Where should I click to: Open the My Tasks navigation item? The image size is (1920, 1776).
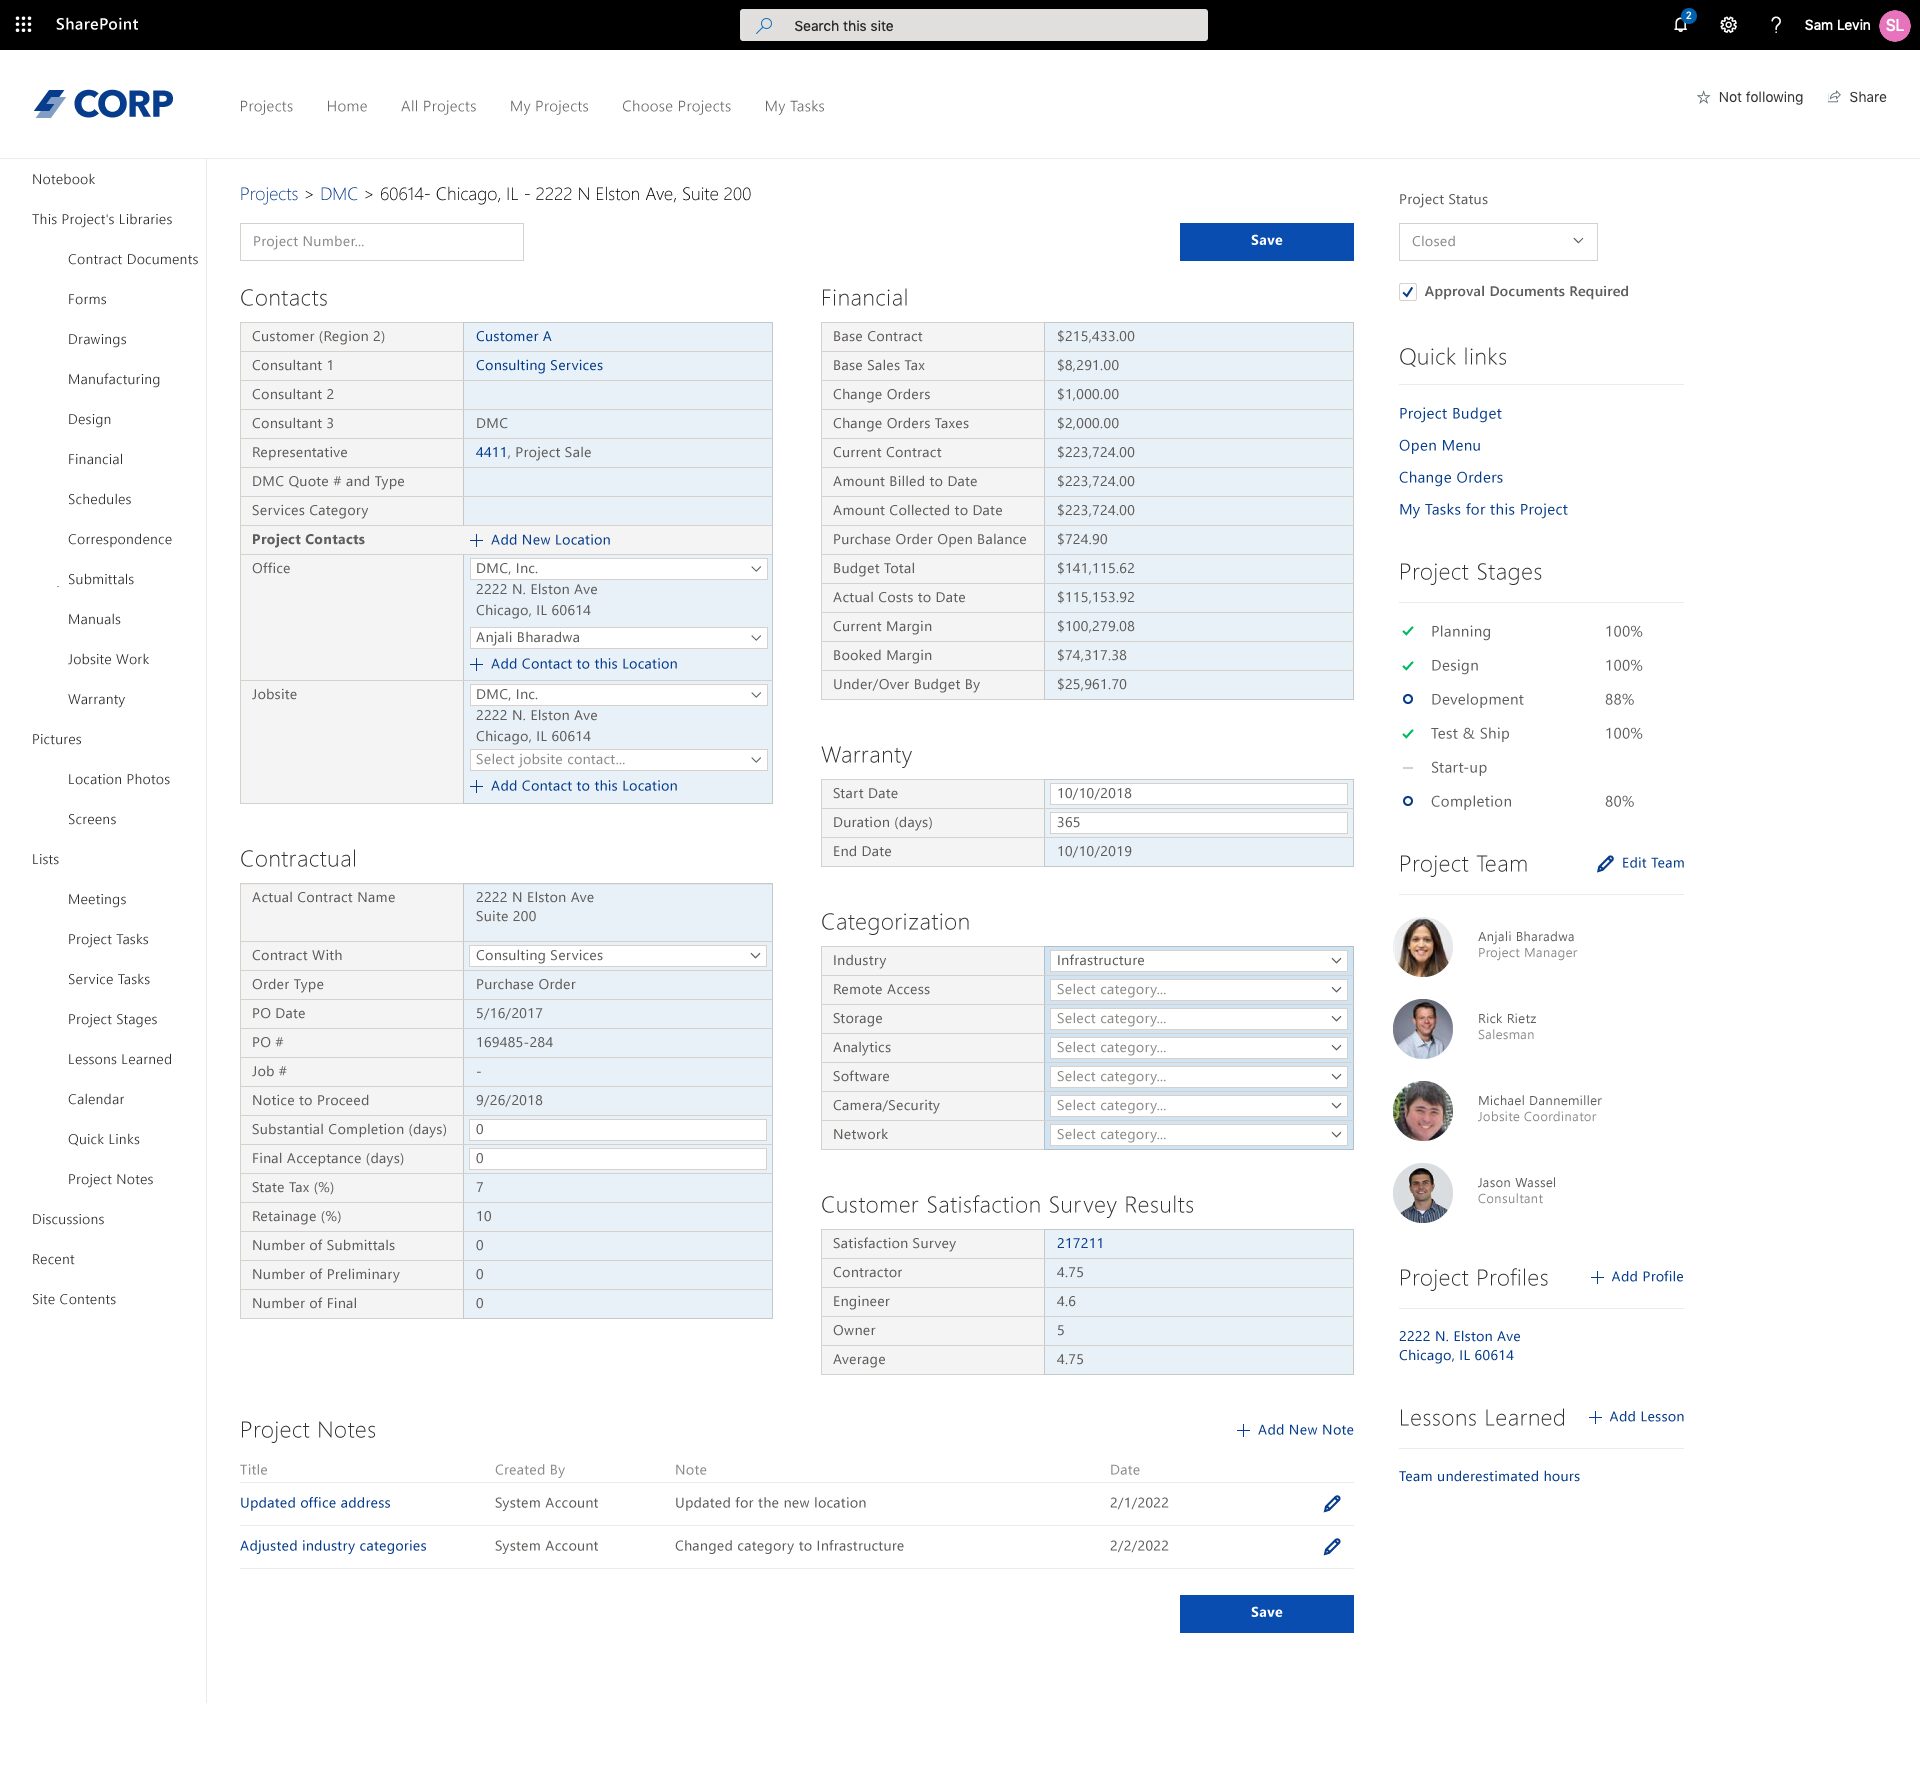[x=794, y=106]
